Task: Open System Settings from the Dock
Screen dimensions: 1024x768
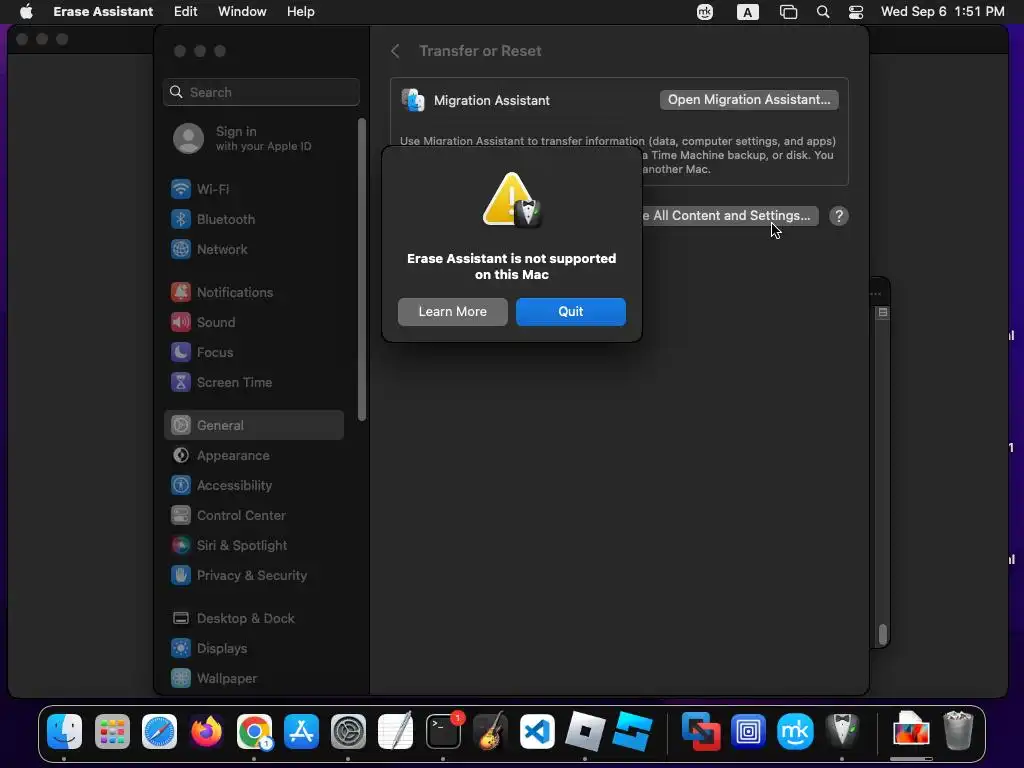Action: pos(348,731)
